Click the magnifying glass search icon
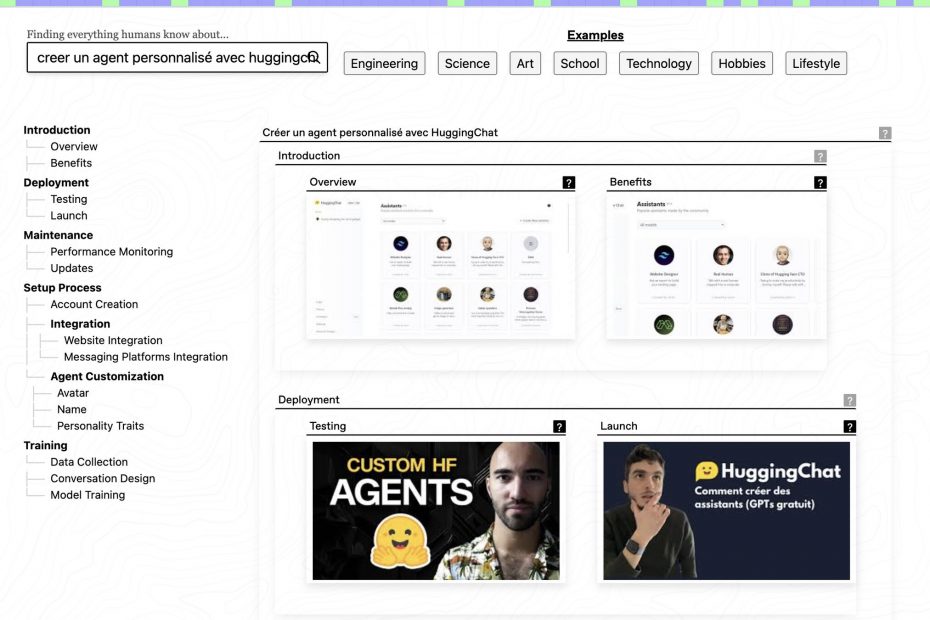Screen dimensions: 930x620 [313, 58]
